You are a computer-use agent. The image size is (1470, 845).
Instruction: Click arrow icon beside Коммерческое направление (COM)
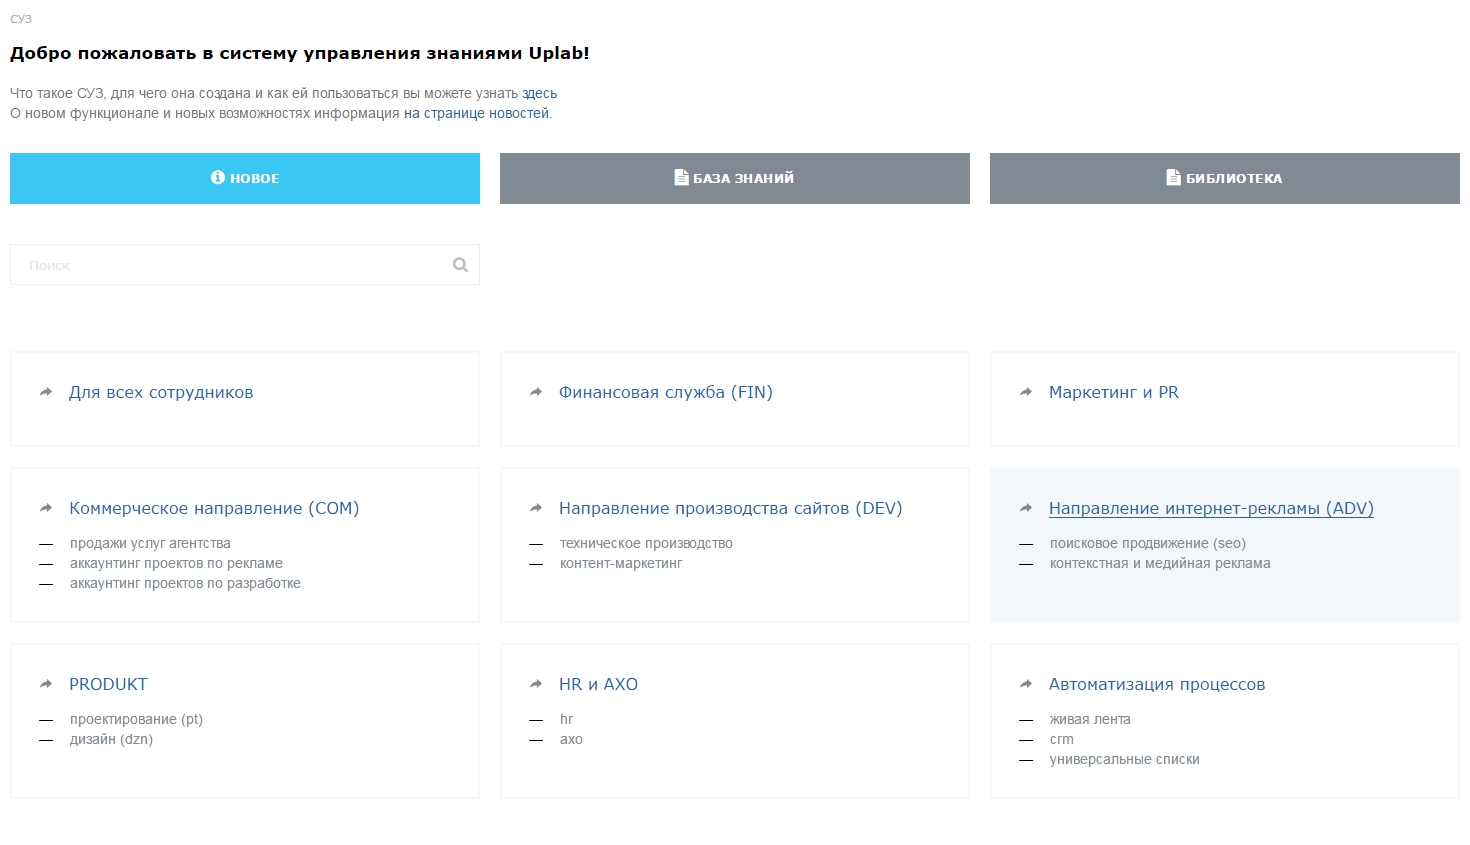(x=46, y=508)
